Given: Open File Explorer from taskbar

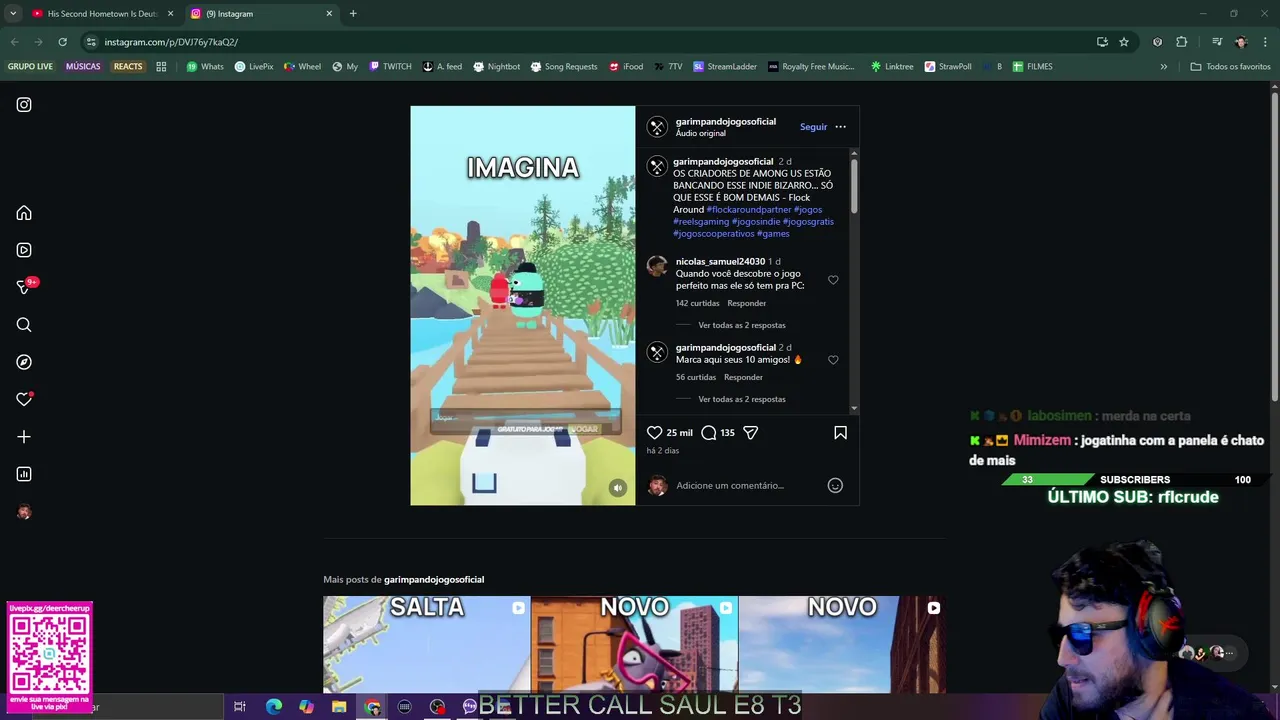Looking at the screenshot, I should 339,707.
